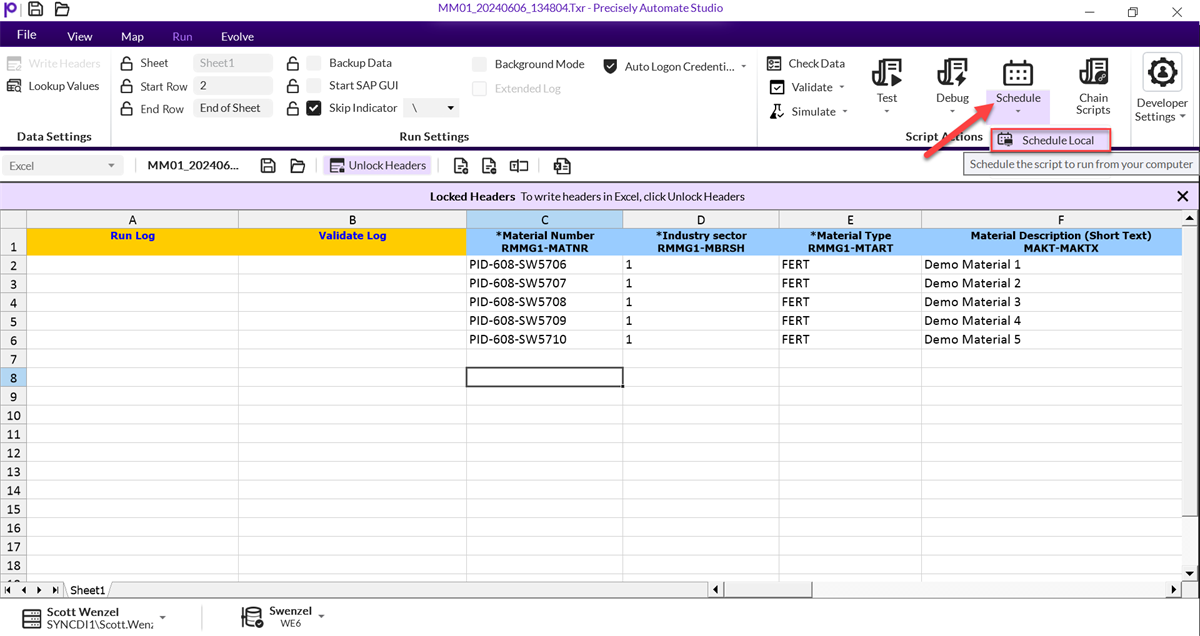The image size is (1200, 636).
Task: Toggle the lock next to Start SAP GUI
Action: 293,85
